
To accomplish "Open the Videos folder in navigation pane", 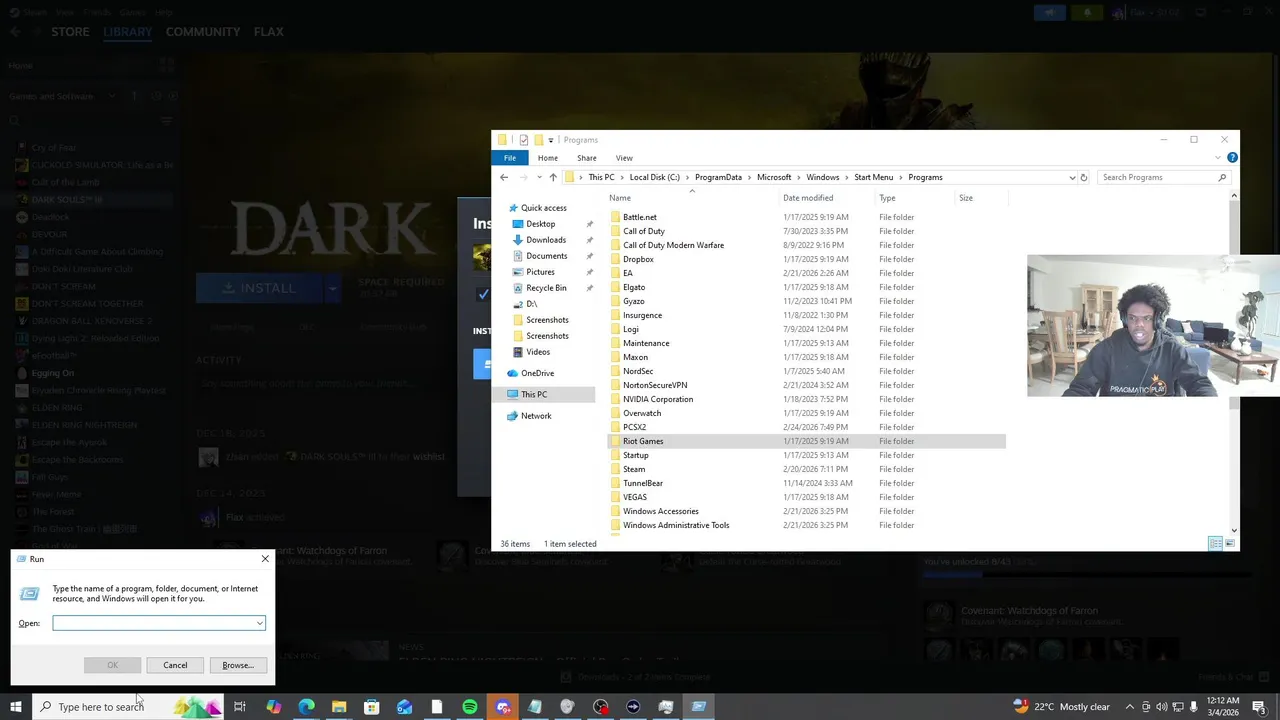I will [x=537, y=352].
